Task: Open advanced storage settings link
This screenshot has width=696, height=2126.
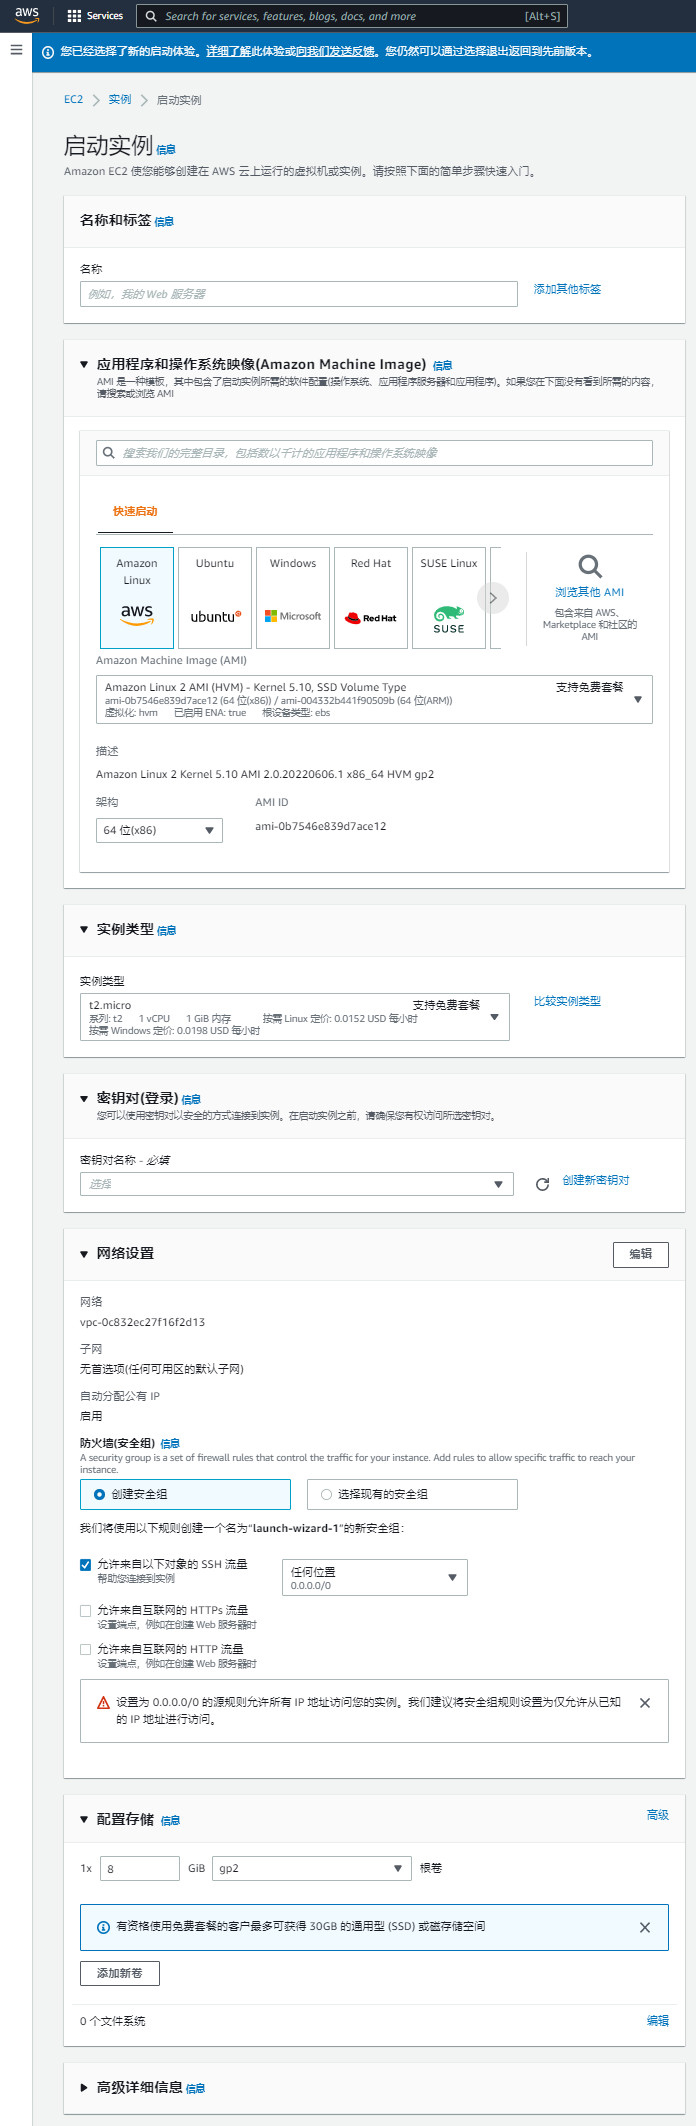Action: [x=658, y=1815]
